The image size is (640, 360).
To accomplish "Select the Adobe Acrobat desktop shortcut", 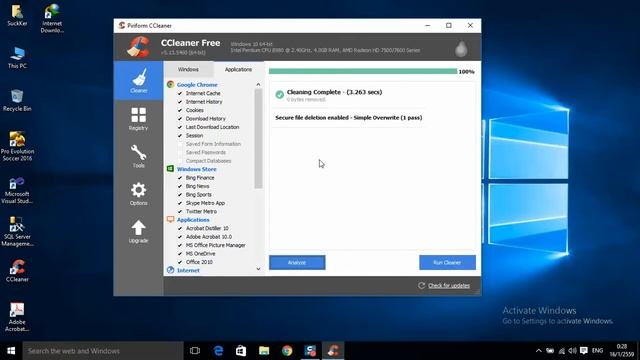I will (x=17, y=317).
